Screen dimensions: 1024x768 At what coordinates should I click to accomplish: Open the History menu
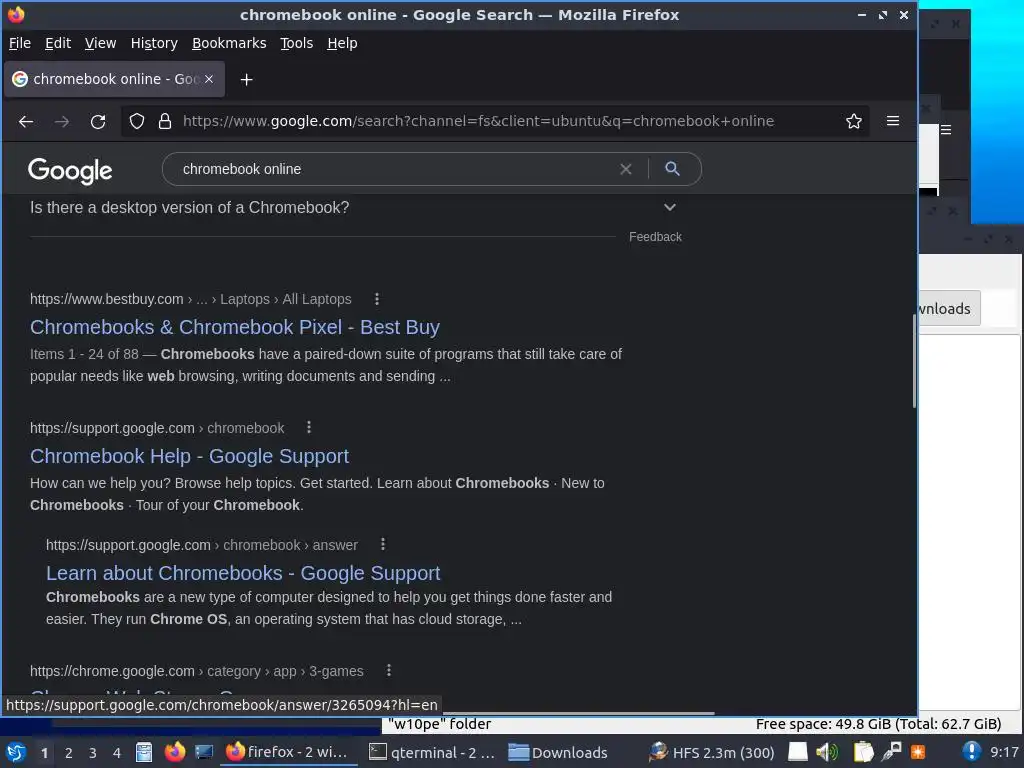(x=154, y=43)
